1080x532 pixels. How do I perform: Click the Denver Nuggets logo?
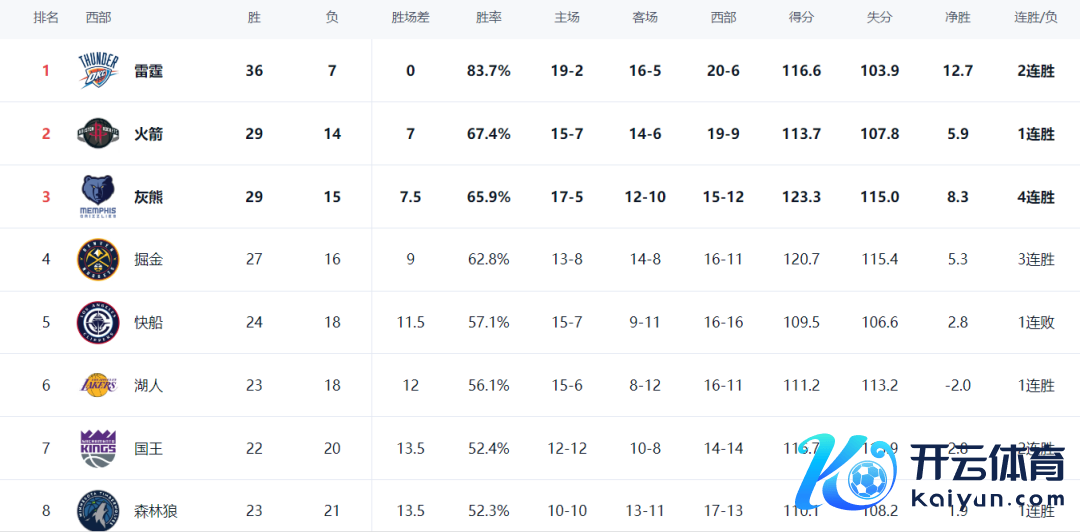[98, 260]
